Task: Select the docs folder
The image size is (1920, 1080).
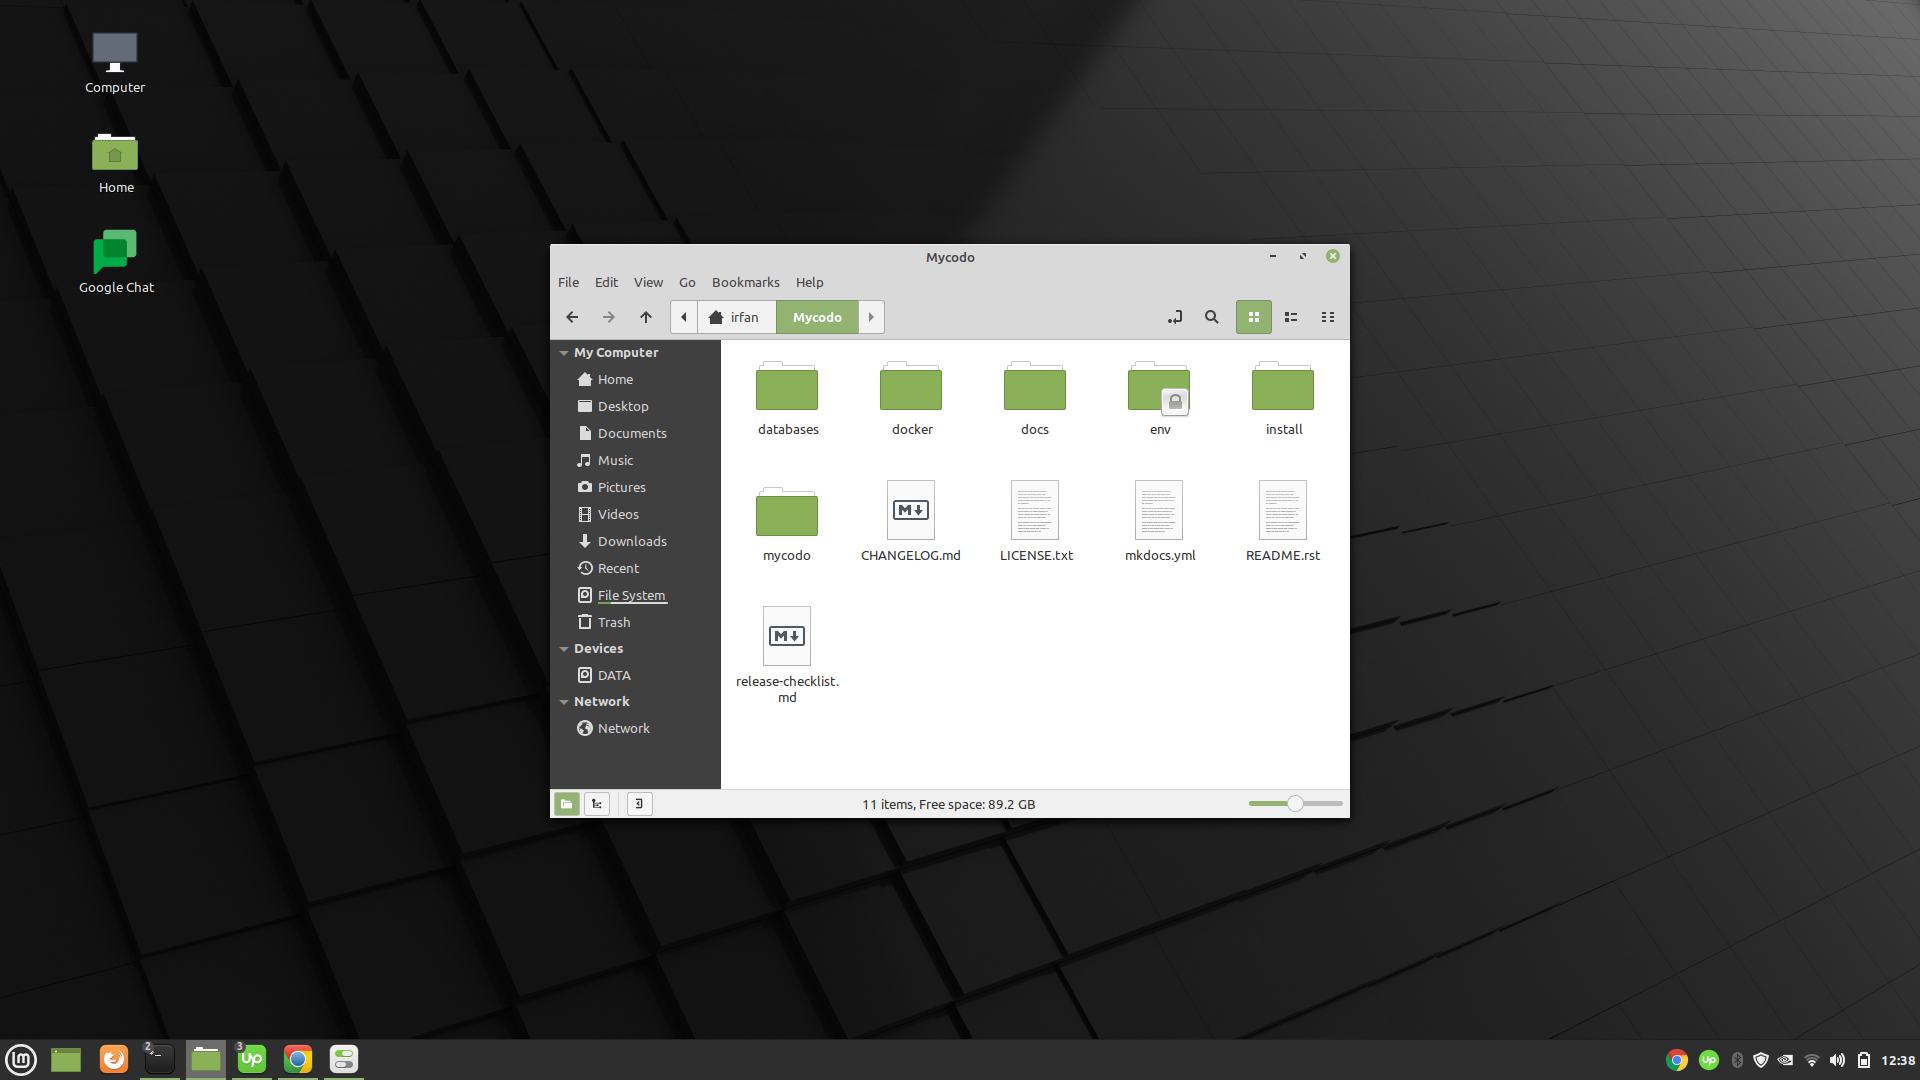Action: (x=1035, y=398)
